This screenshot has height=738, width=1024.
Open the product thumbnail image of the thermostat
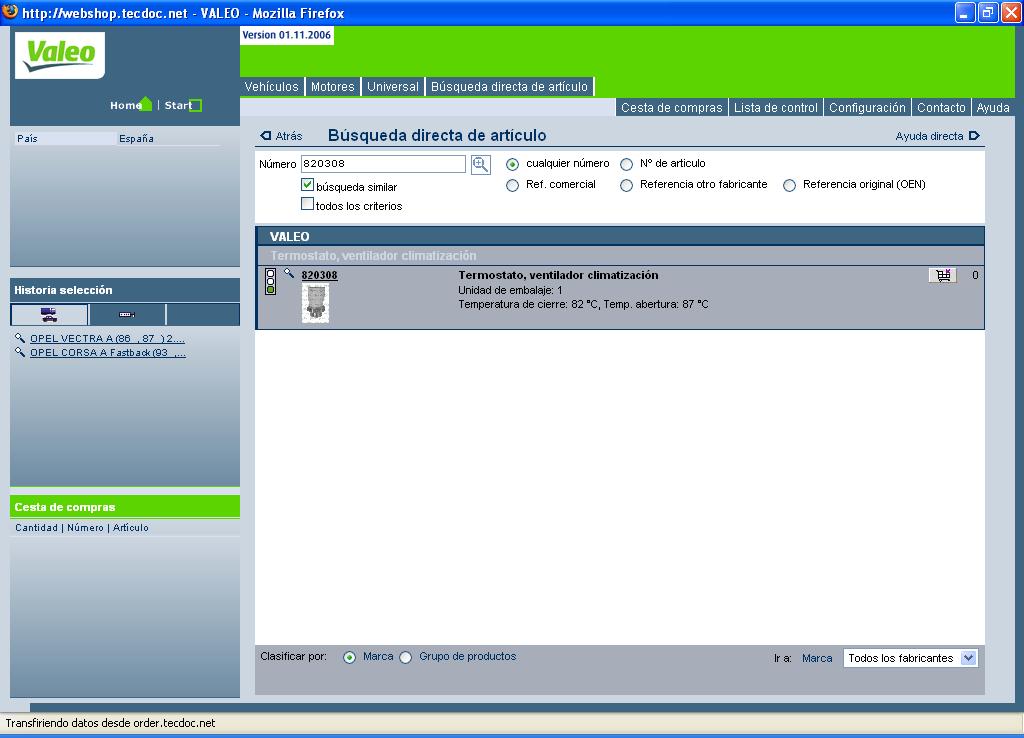315,302
